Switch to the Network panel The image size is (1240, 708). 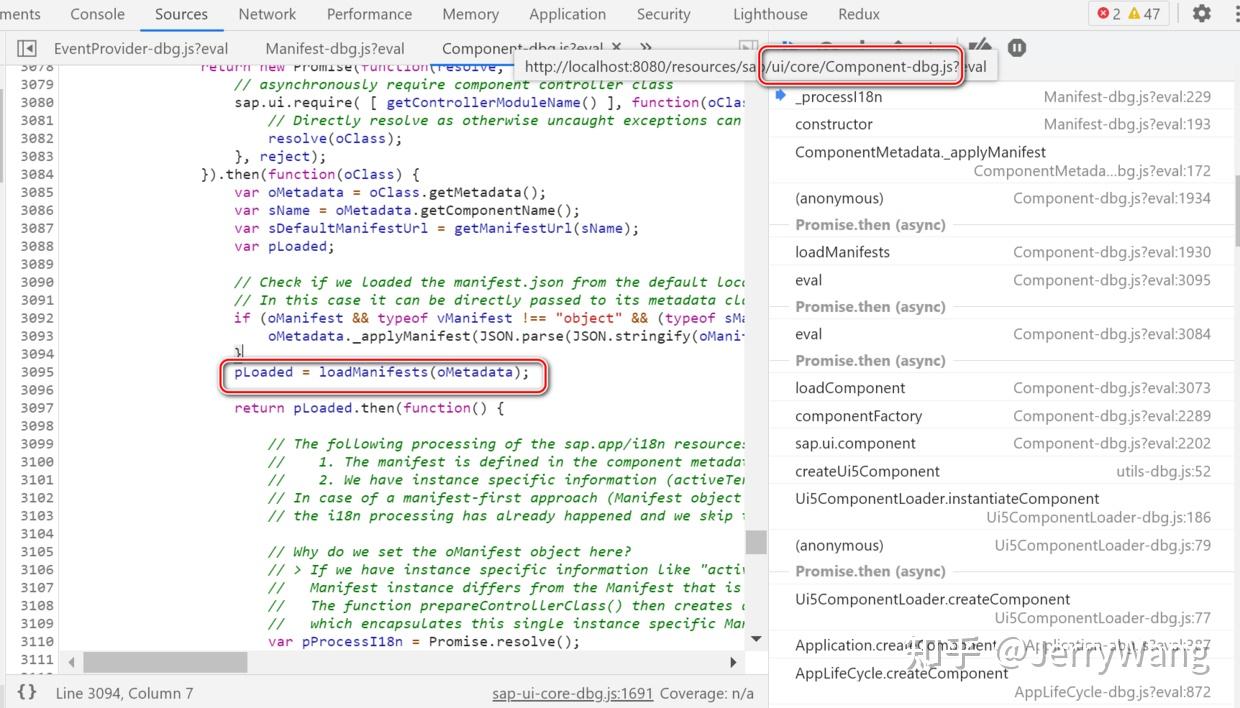pyautogui.click(x=267, y=13)
